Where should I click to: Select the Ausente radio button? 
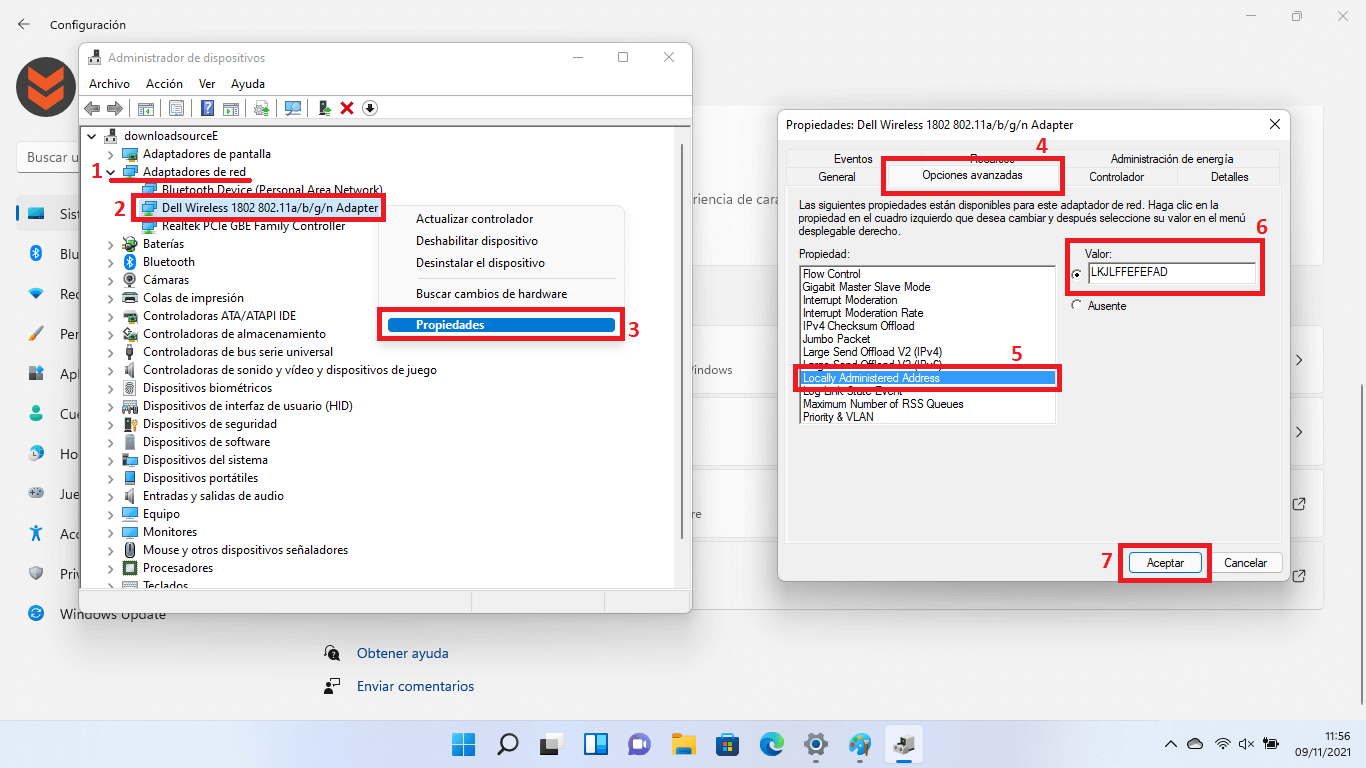coord(1076,305)
